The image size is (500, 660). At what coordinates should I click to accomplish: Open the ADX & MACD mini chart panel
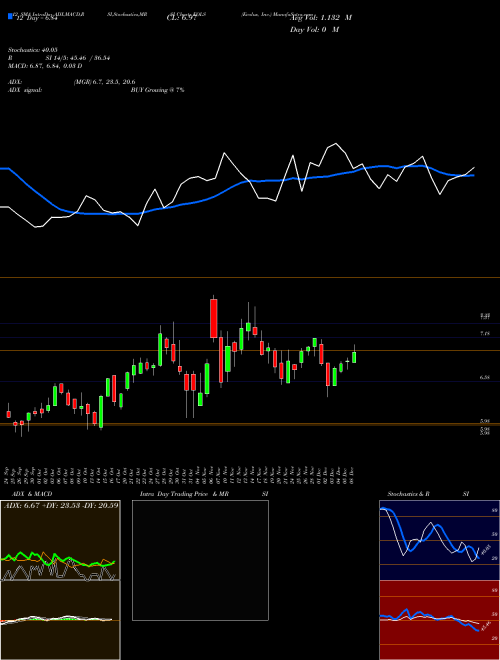coord(60,540)
